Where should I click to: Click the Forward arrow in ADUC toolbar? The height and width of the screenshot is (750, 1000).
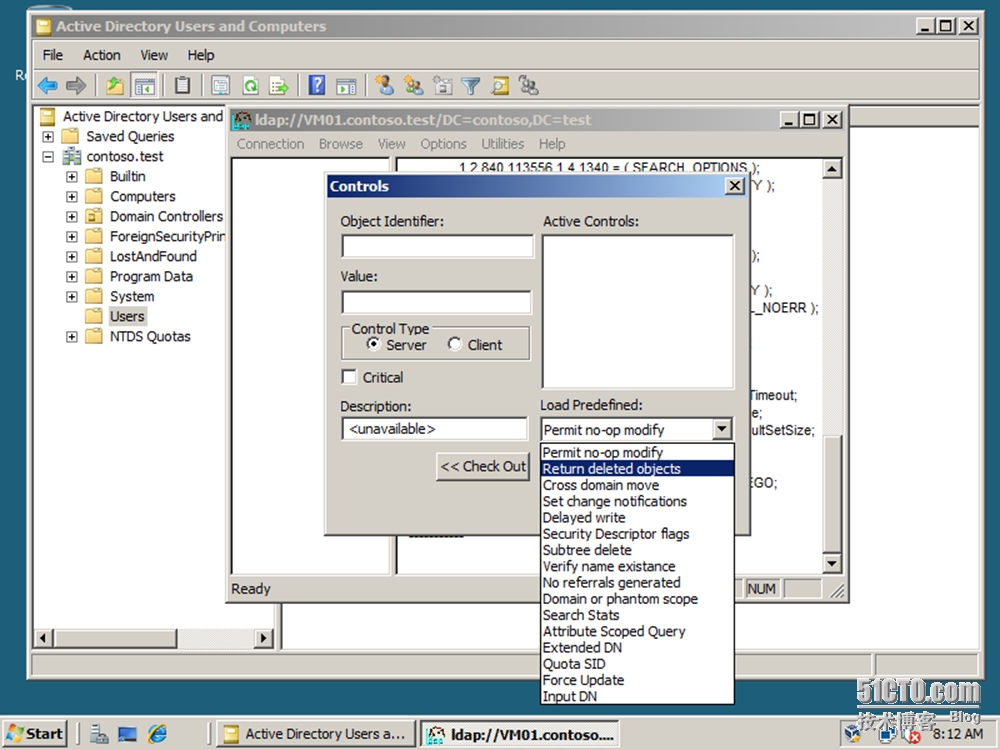pos(76,85)
